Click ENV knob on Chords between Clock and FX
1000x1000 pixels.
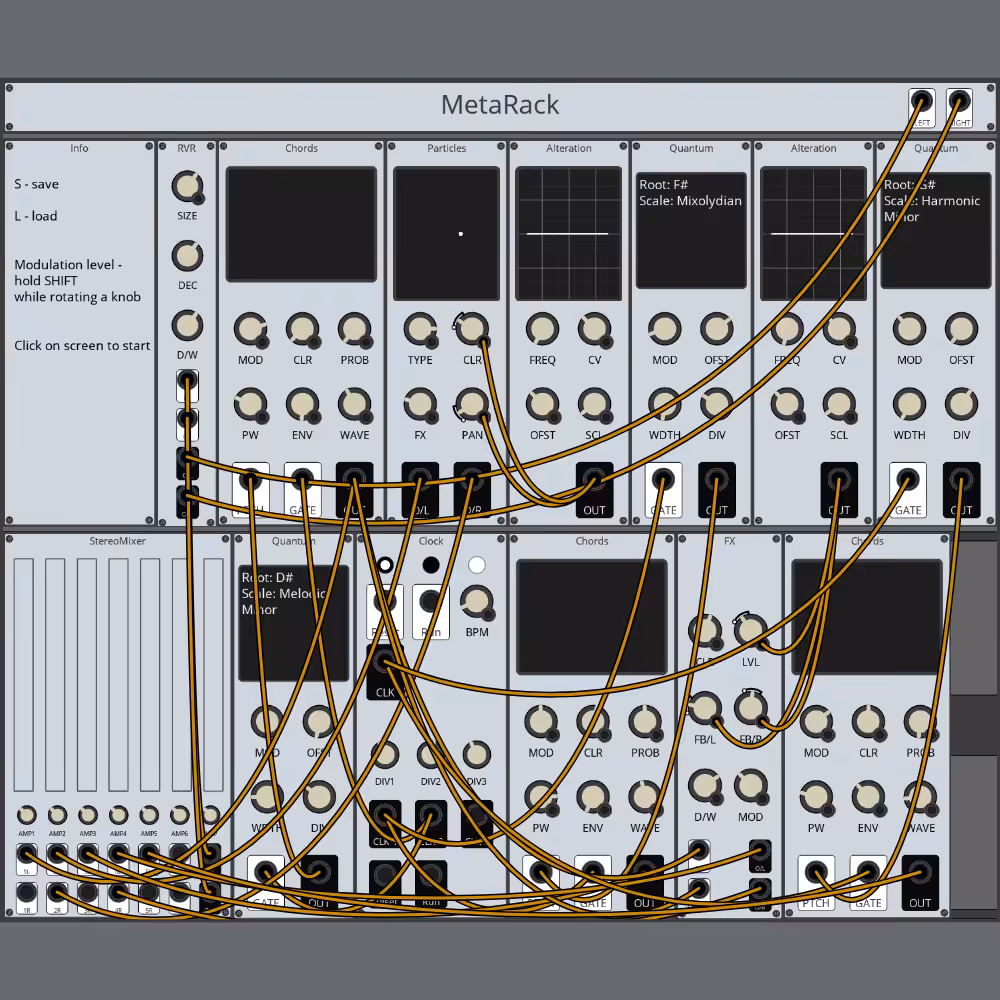coord(593,797)
